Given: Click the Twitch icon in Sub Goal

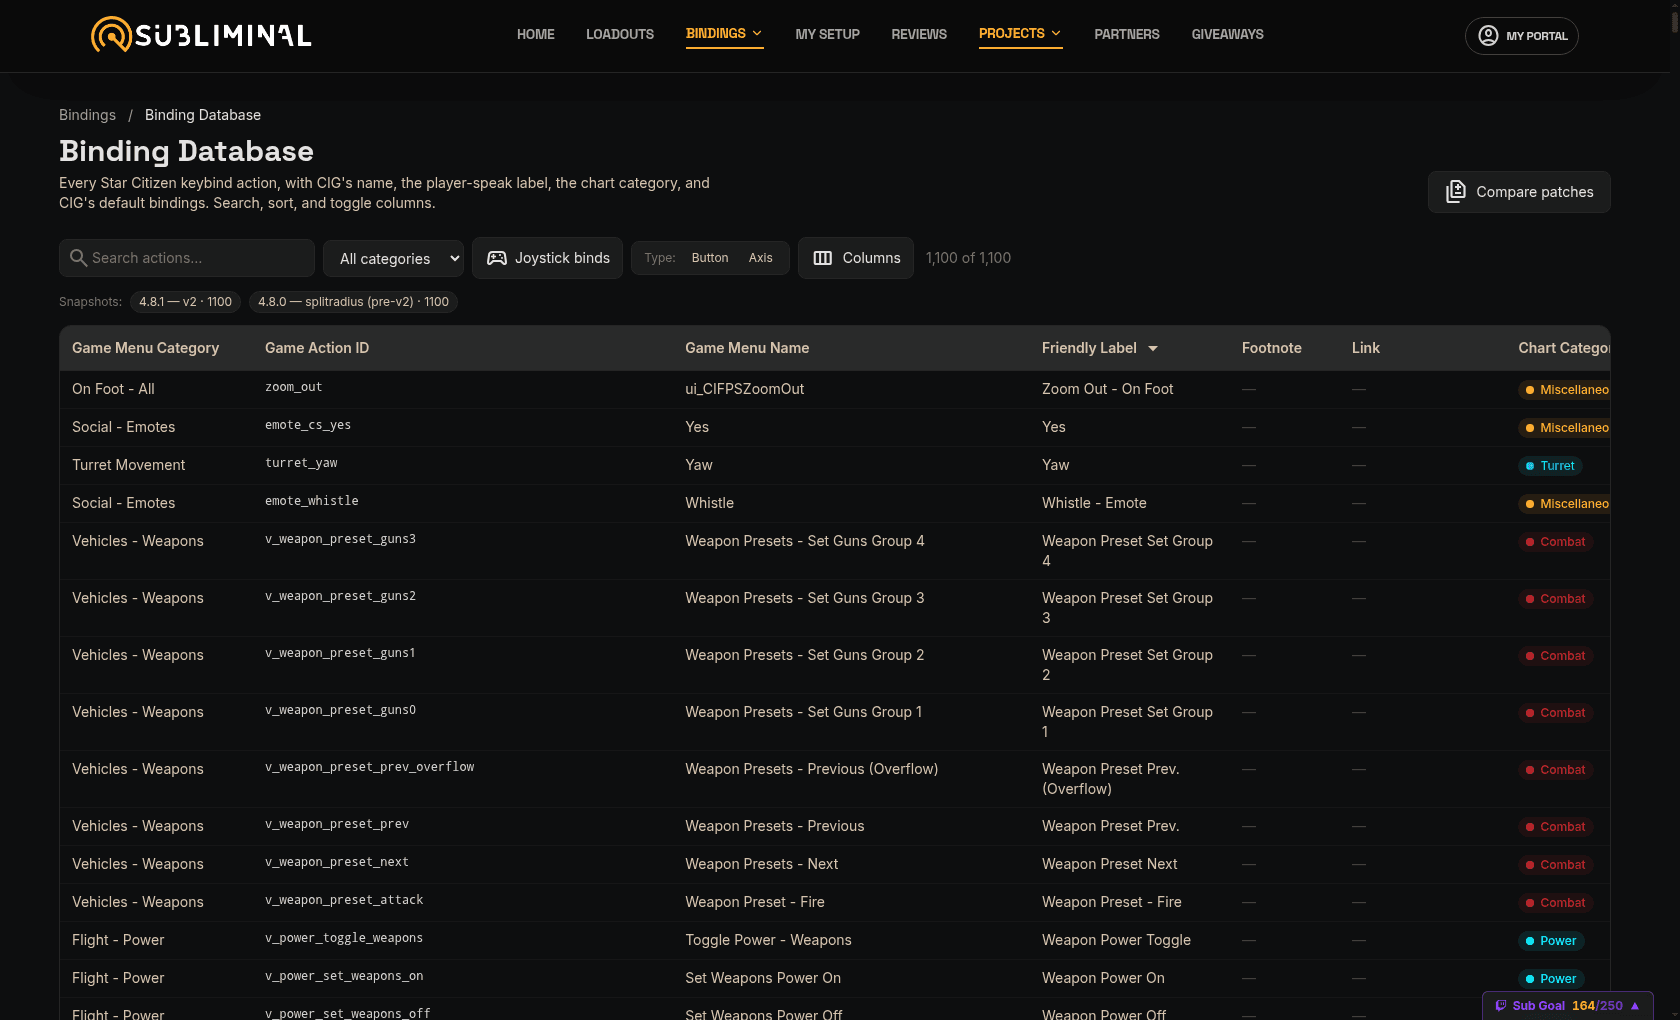Looking at the screenshot, I should tap(1500, 1006).
